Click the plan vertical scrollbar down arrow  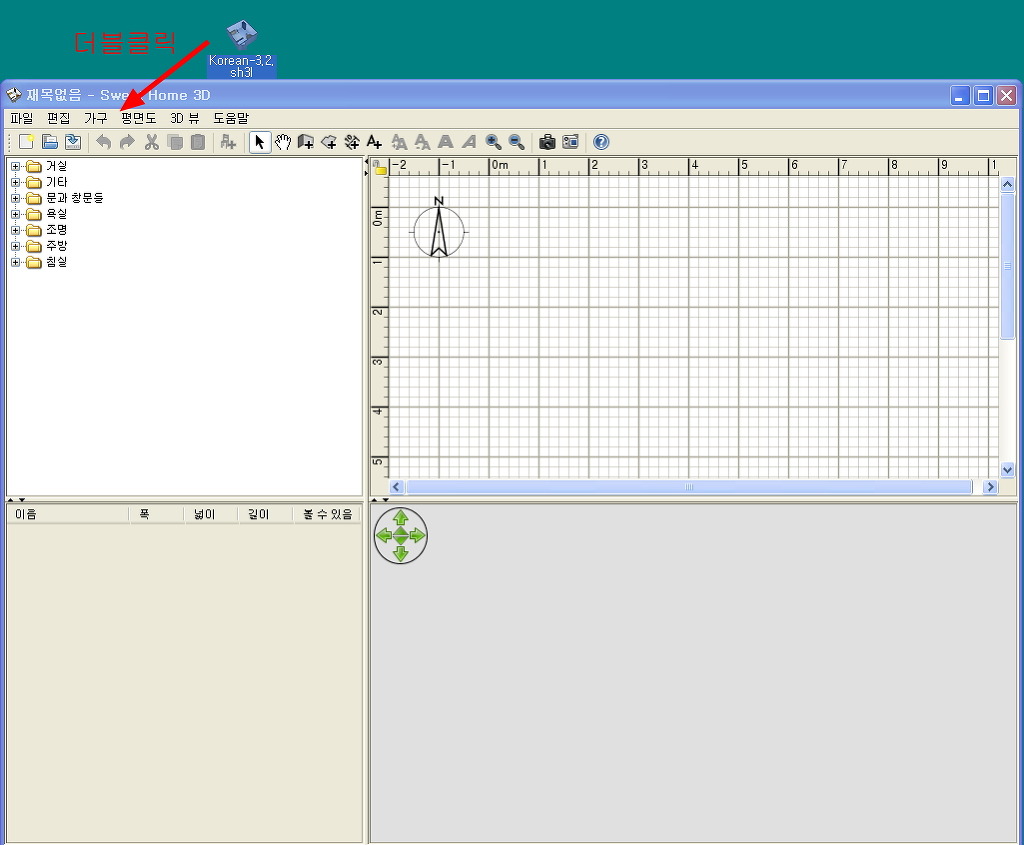1007,469
